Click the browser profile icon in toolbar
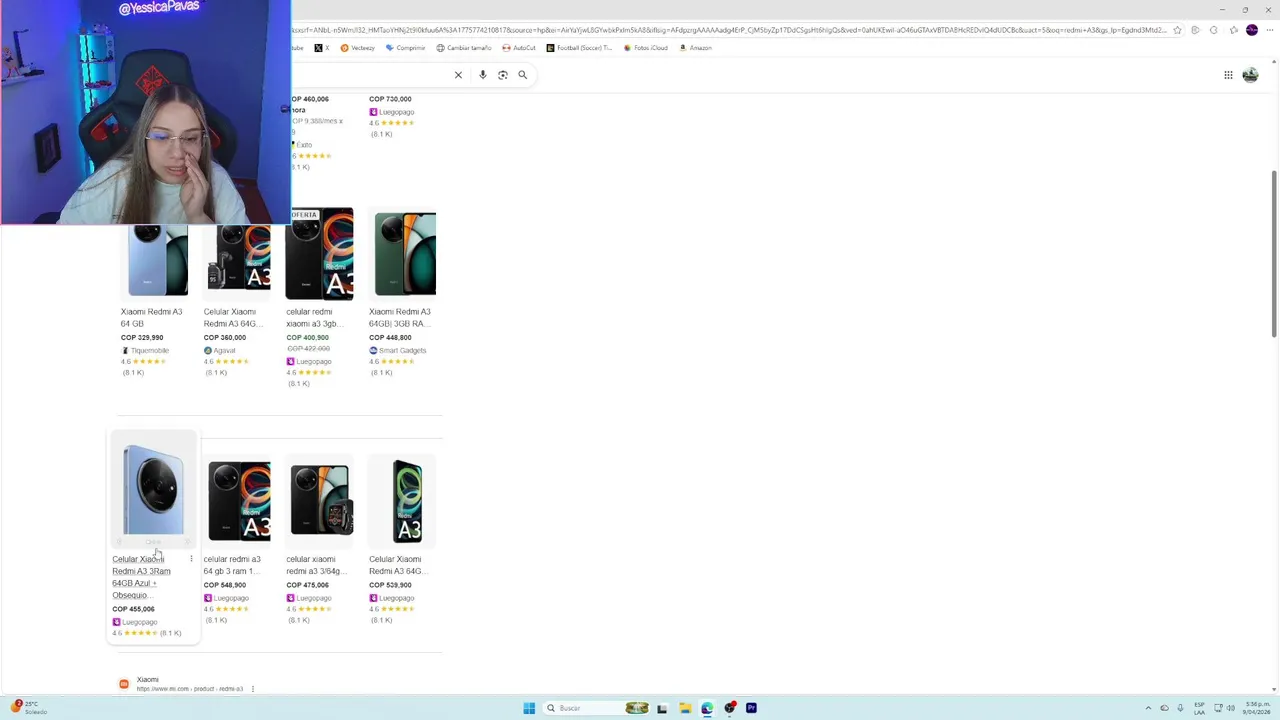The height and width of the screenshot is (720, 1280). coord(1251,30)
